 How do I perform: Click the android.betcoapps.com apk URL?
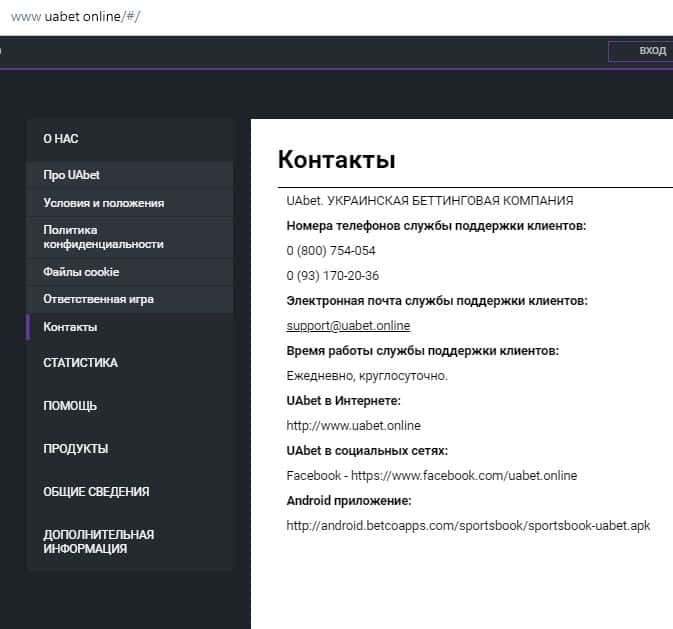point(468,526)
